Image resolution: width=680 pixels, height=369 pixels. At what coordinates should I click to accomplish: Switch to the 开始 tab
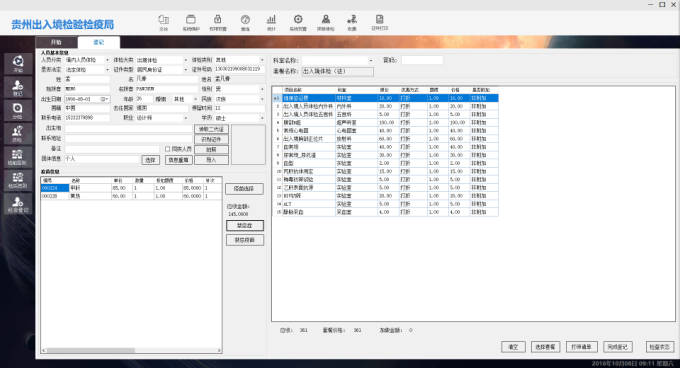coord(56,42)
